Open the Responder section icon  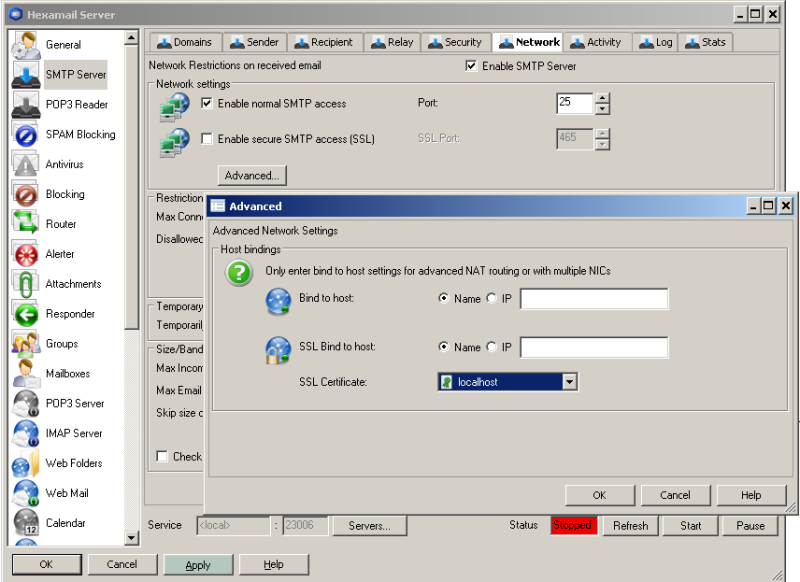[27, 315]
